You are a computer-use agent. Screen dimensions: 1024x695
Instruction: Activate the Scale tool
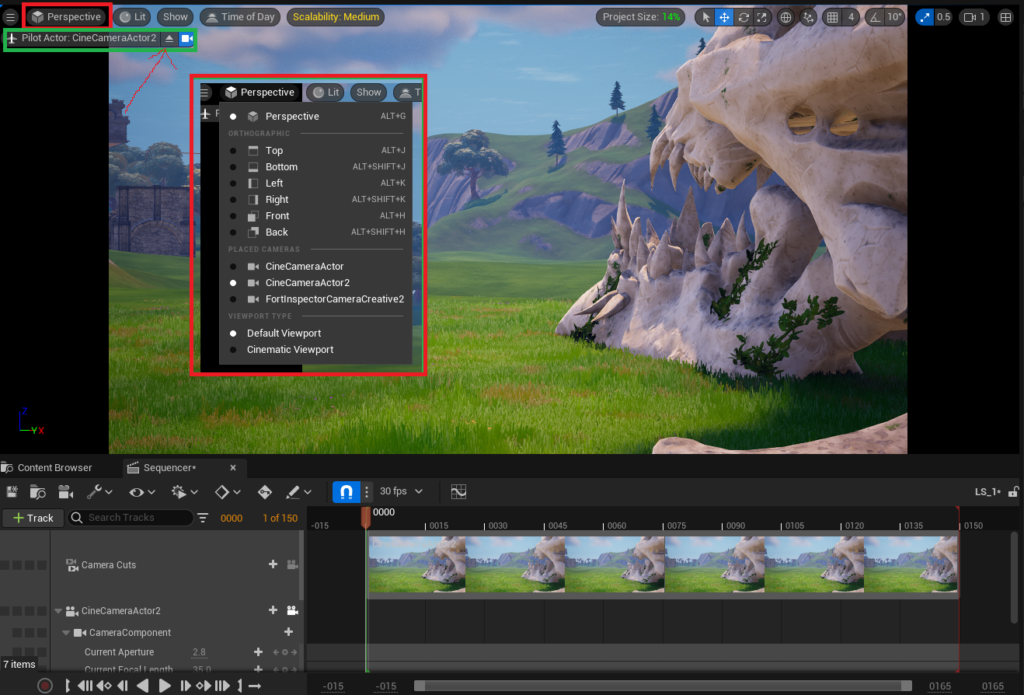tap(761, 18)
